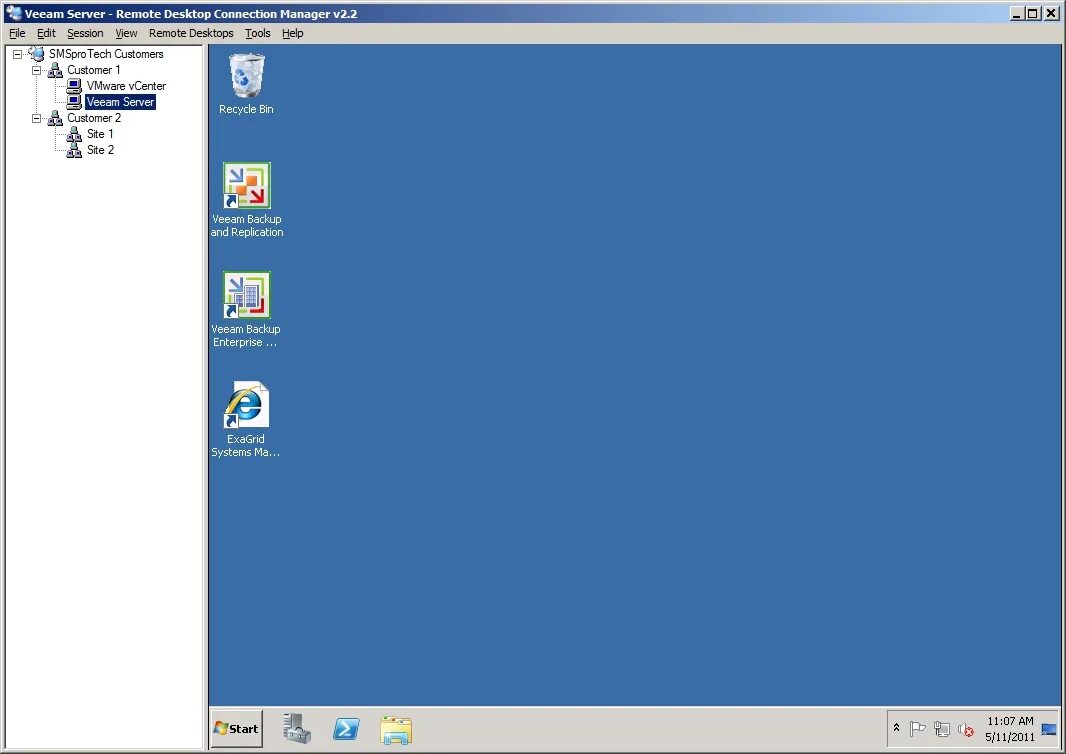Open Windows Explorer folder taskbar icon
The width and height of the screenshot is (1066, 754).
[x=396, y=730]
